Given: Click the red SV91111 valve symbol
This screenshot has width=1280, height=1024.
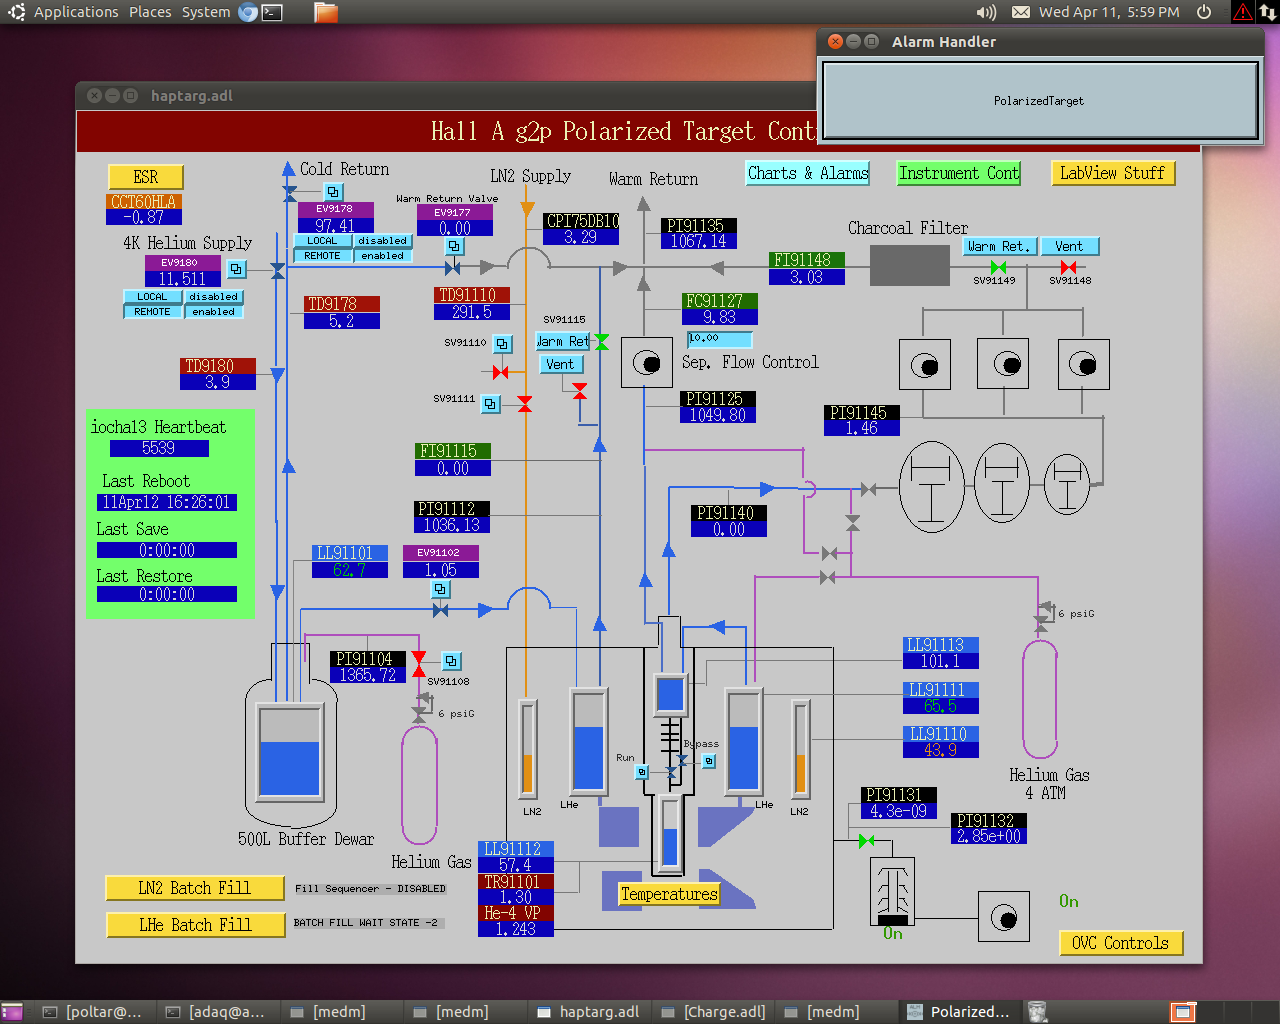Looking at the screenshot, I should tap(525, 403).
